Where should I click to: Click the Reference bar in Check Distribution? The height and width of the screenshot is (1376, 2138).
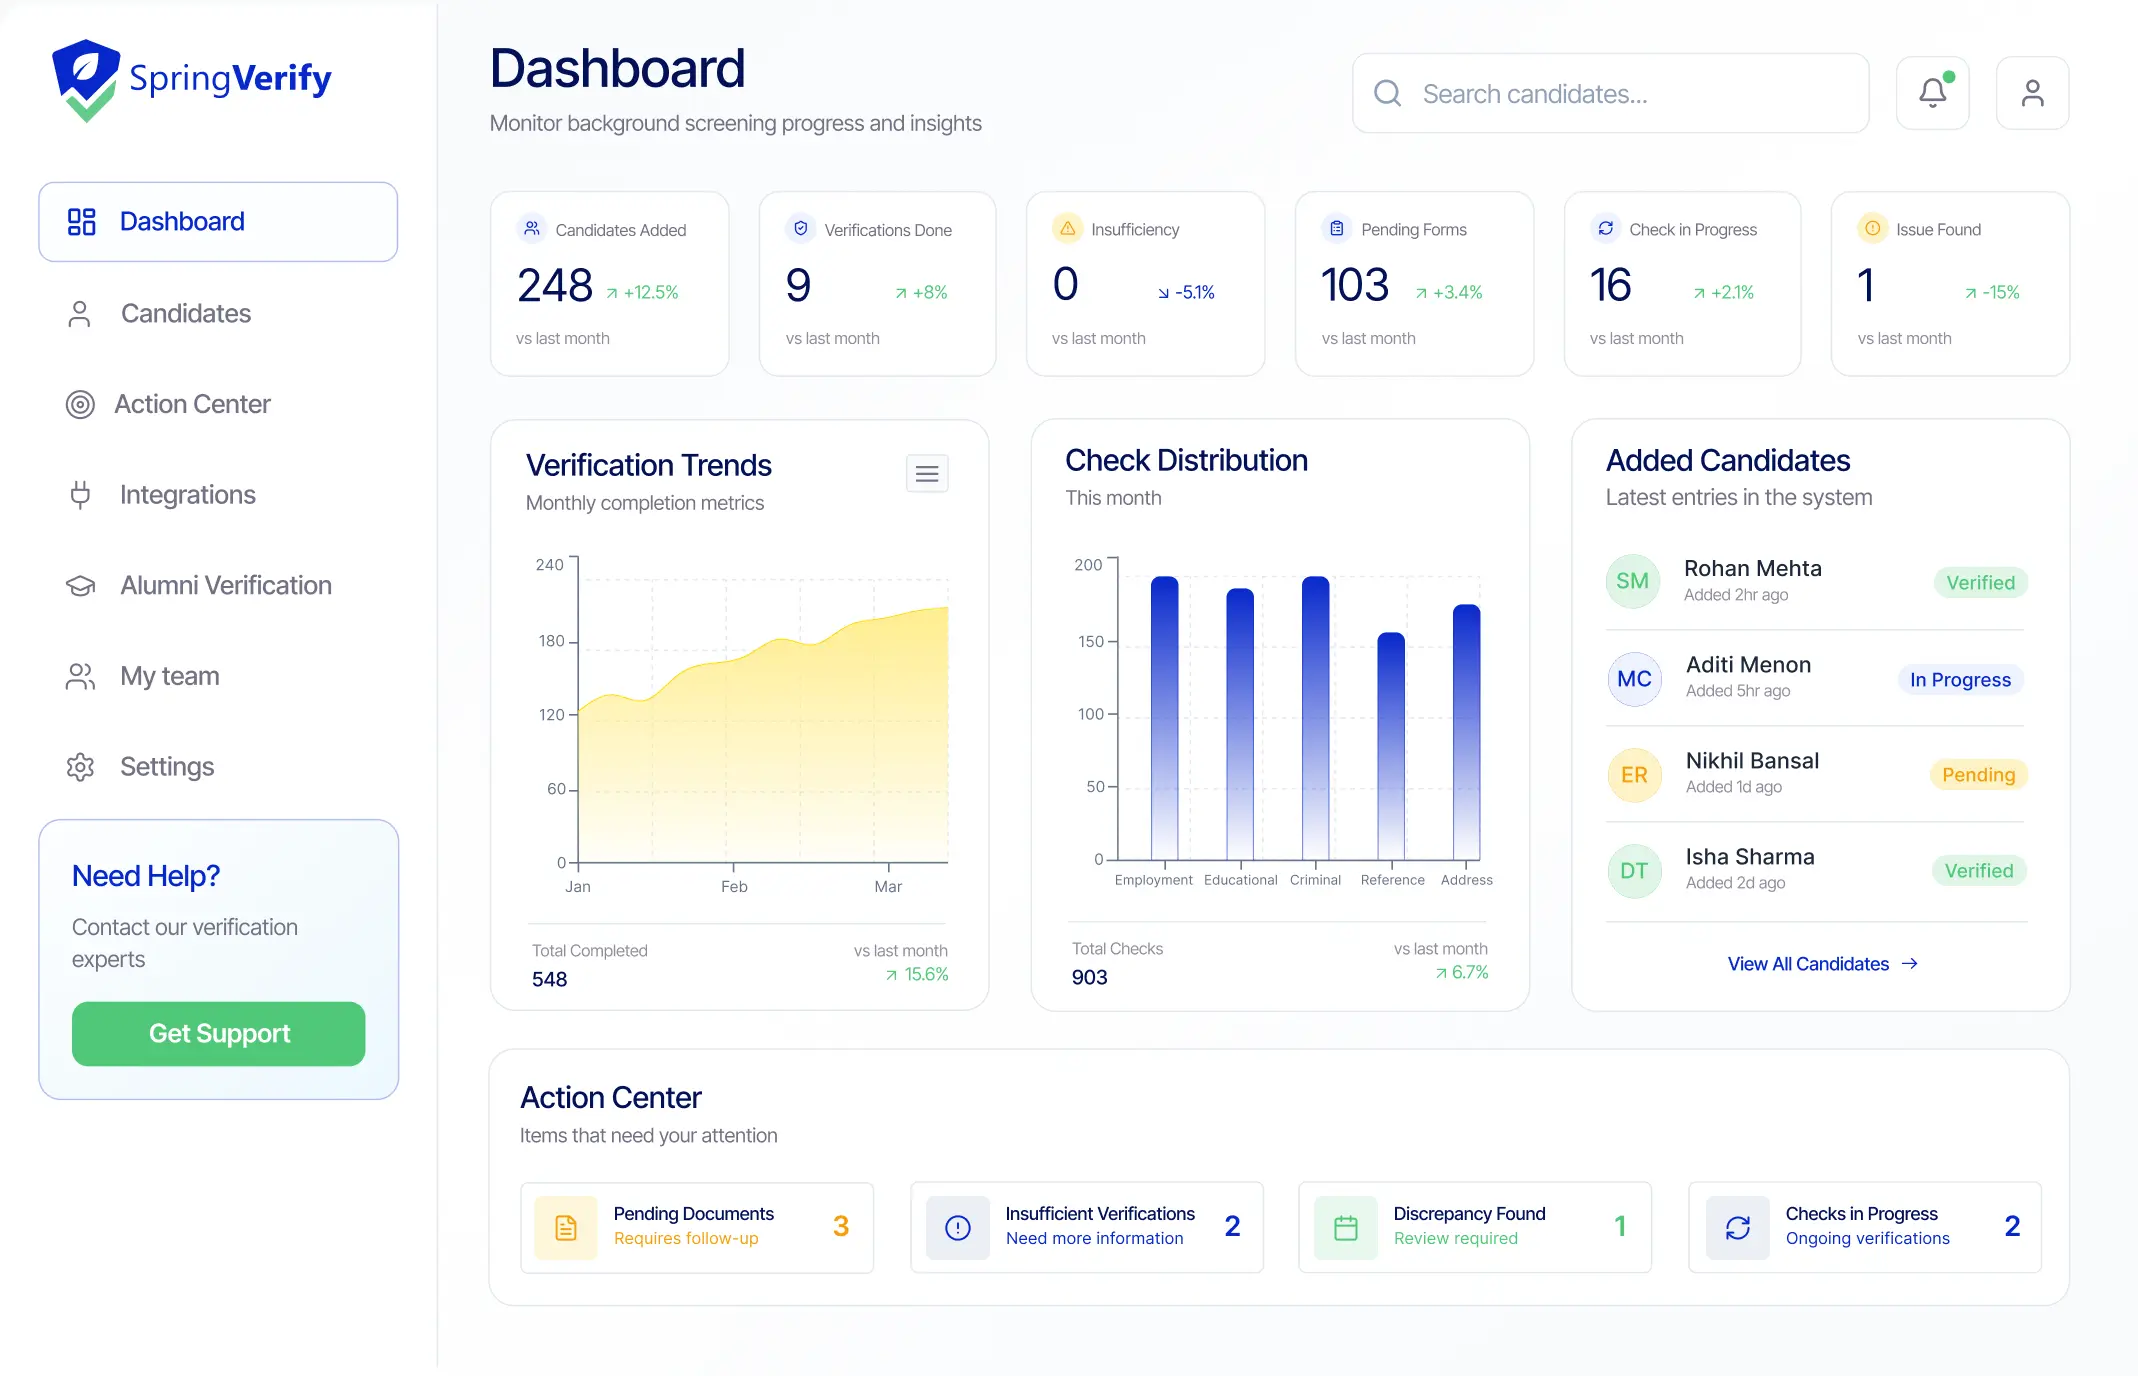tap(1391, 746)
